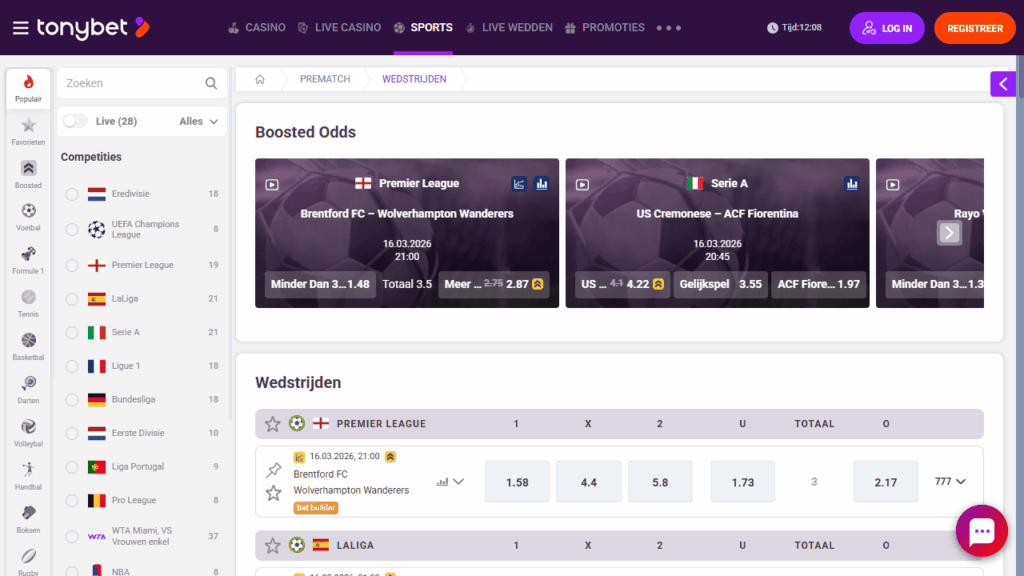This screenshot has width=1024, height=576.
Task: Click inside the Zoeken search field
Action: pyautogui.click(x=130, y=83)
